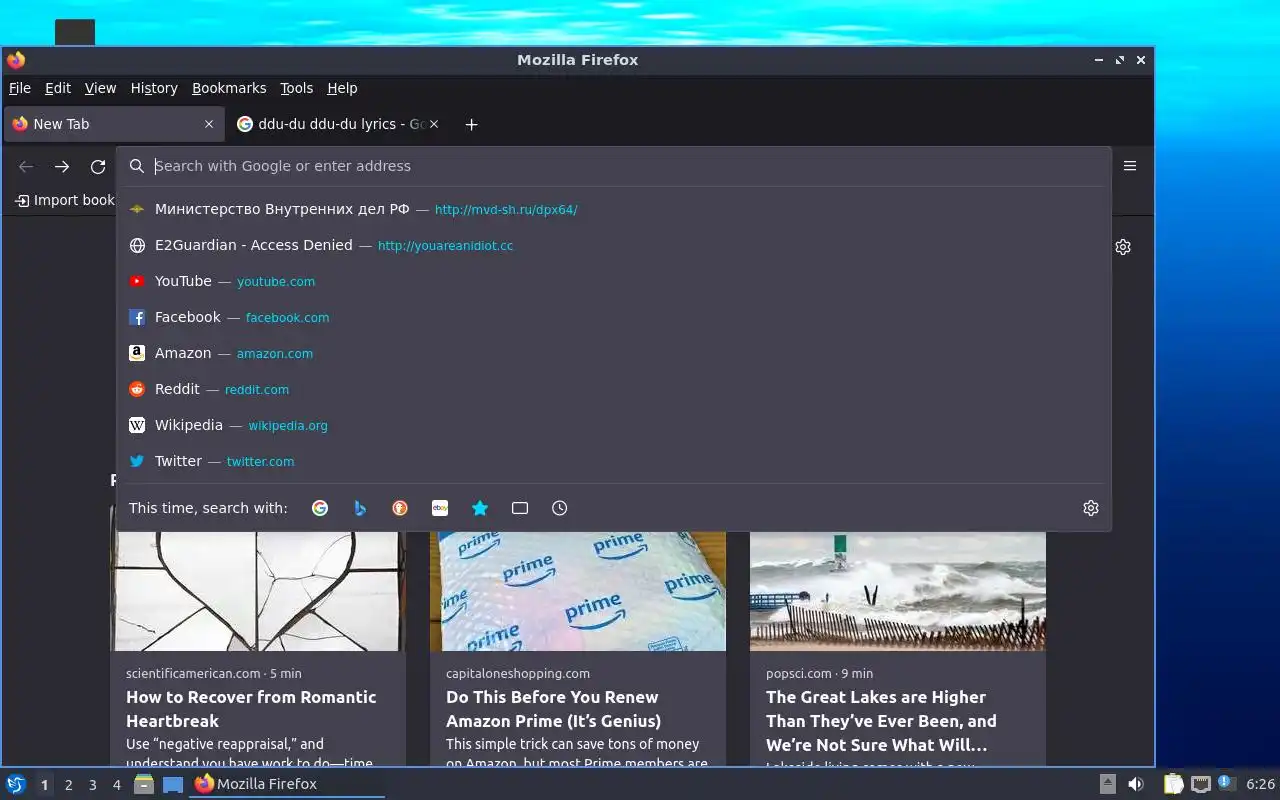
Task: Search this time with Google icon
Action: pos(320,508)
